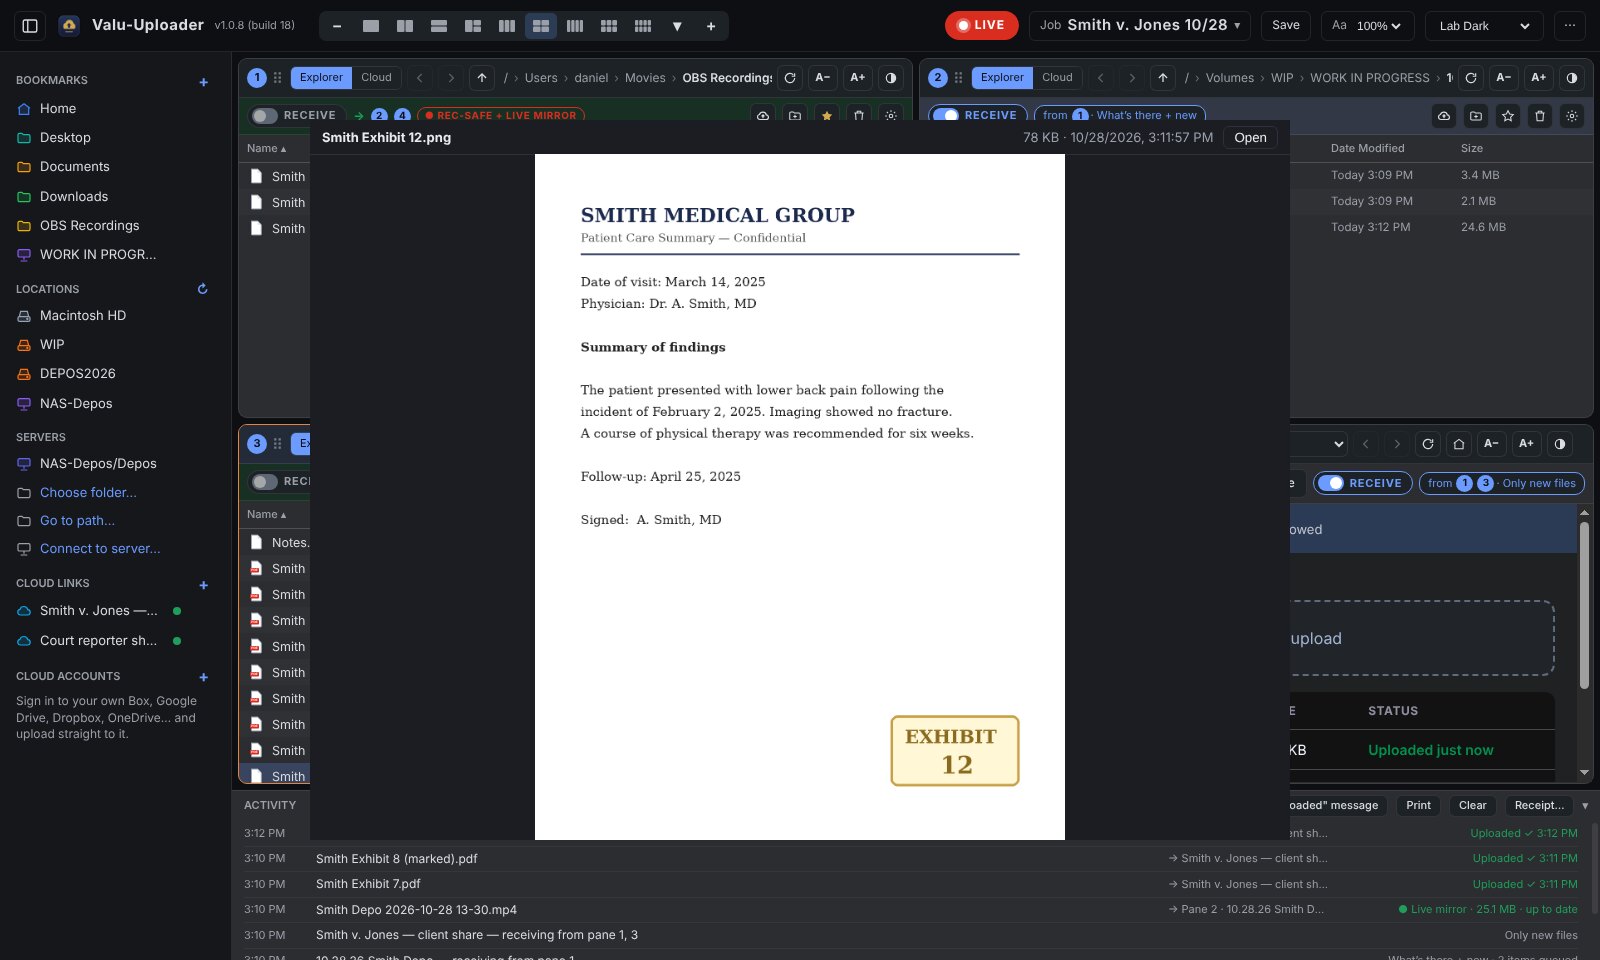Select pane 1 Explorer tab
The height and width of the screenshot is (960, 1600).
point(321,78)
